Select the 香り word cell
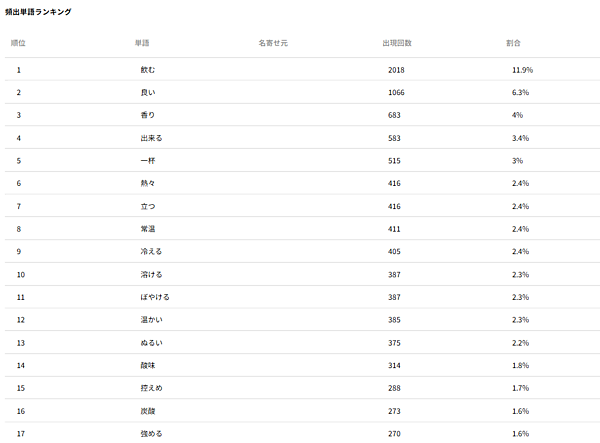 148,115
